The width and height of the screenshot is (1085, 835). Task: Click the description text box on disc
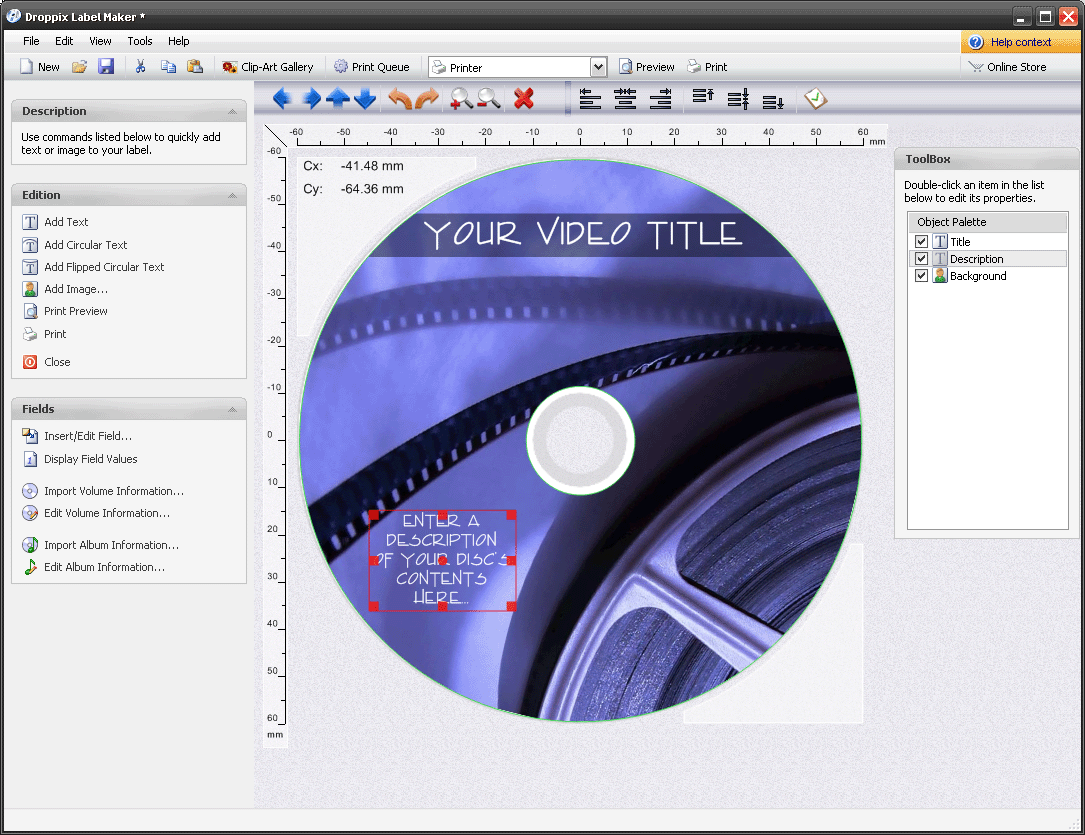click(x=442, y=560)
